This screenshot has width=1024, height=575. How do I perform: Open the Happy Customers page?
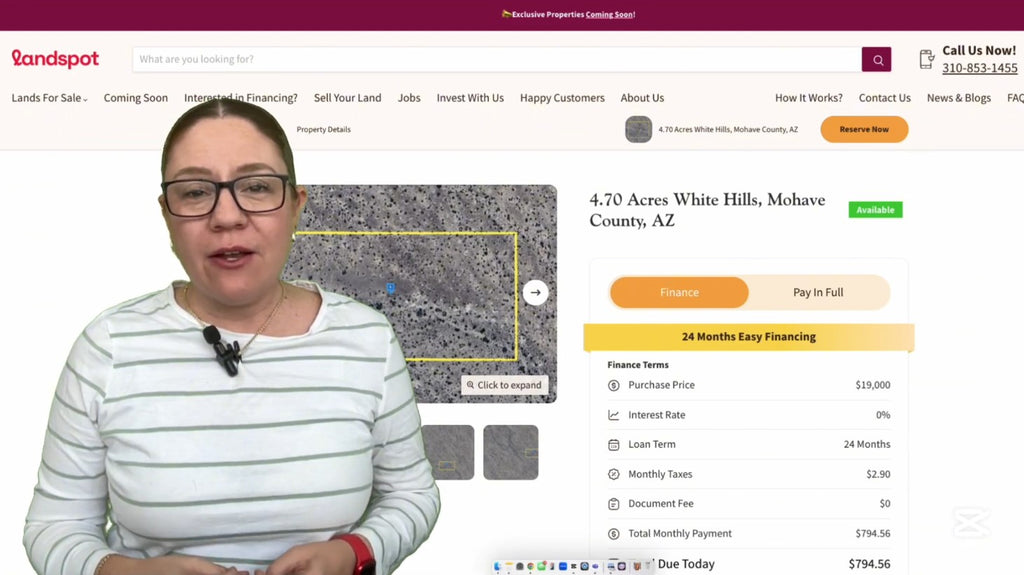click(x=562, y=98)
